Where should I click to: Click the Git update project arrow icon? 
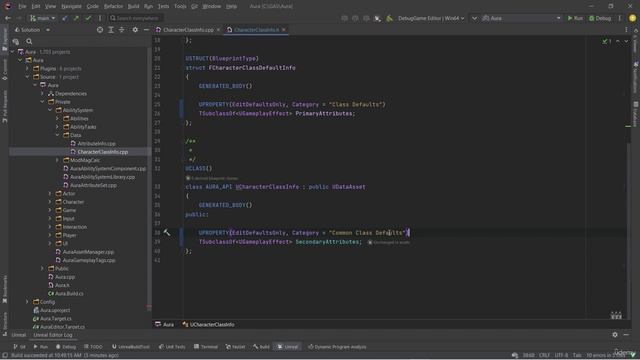coord(65,18)
